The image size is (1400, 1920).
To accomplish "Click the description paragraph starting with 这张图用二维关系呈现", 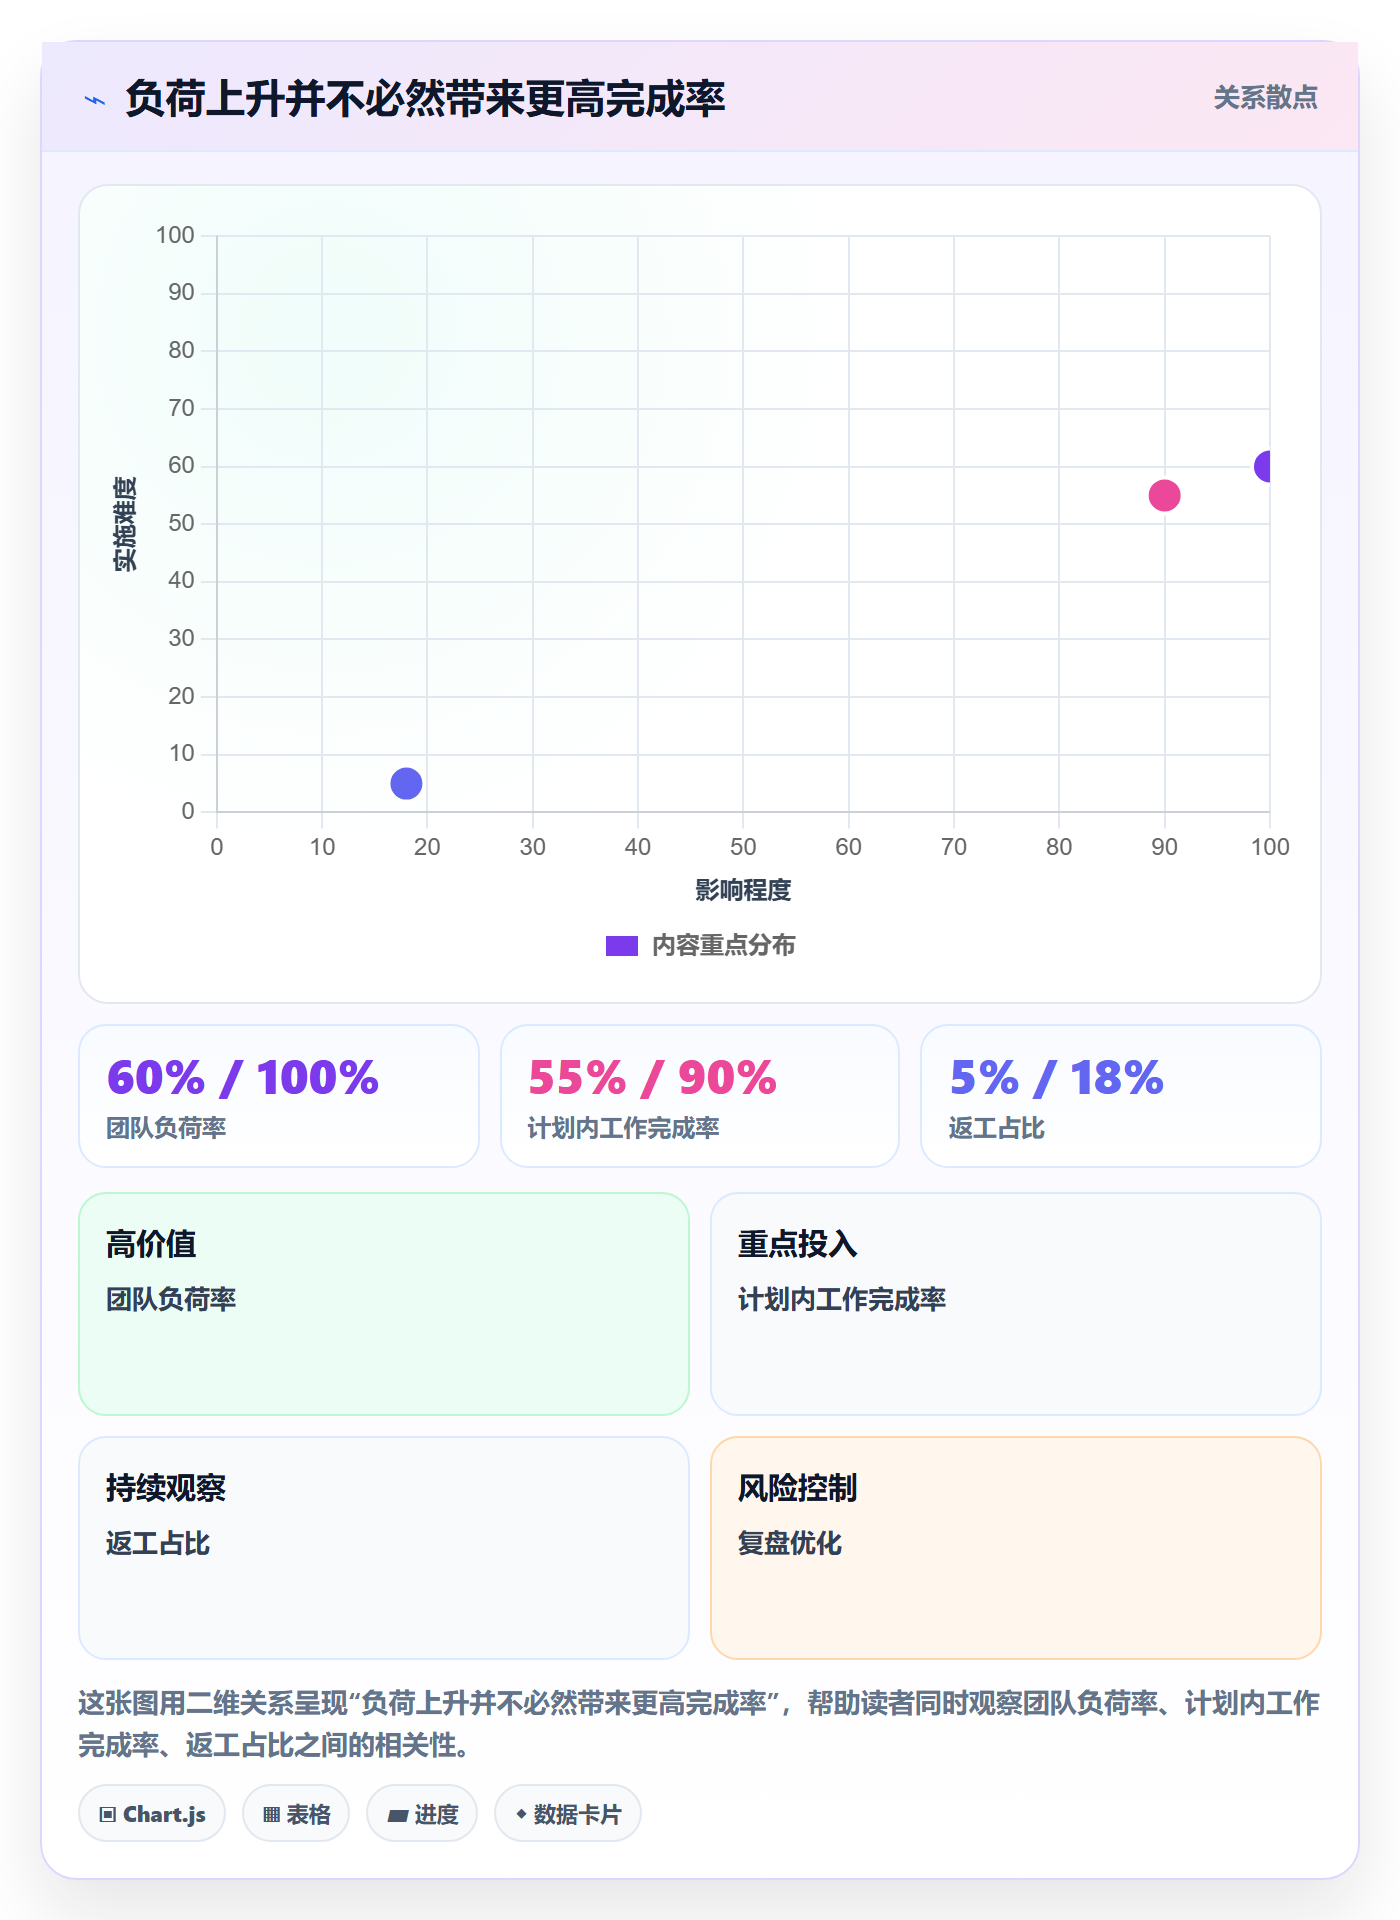I will tap(699, 1724).
